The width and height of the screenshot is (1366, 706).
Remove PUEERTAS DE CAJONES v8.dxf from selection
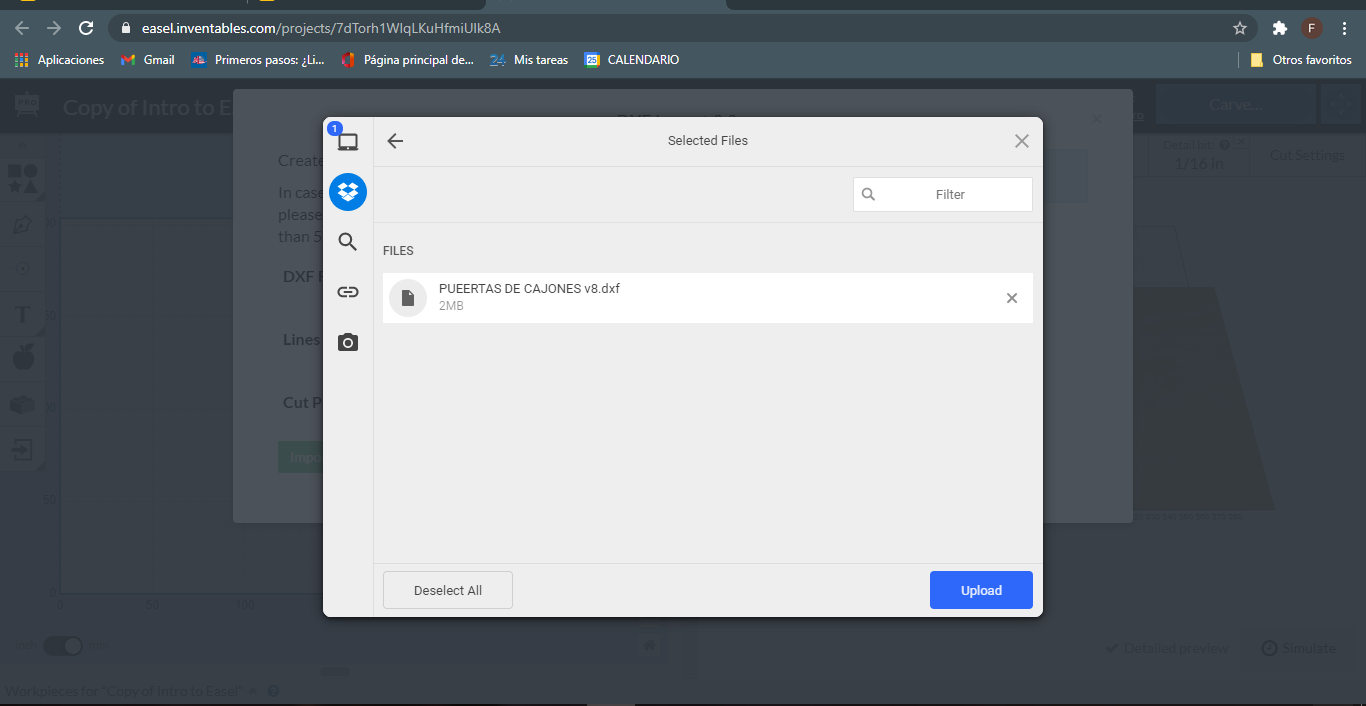(x=1012, y=298)
